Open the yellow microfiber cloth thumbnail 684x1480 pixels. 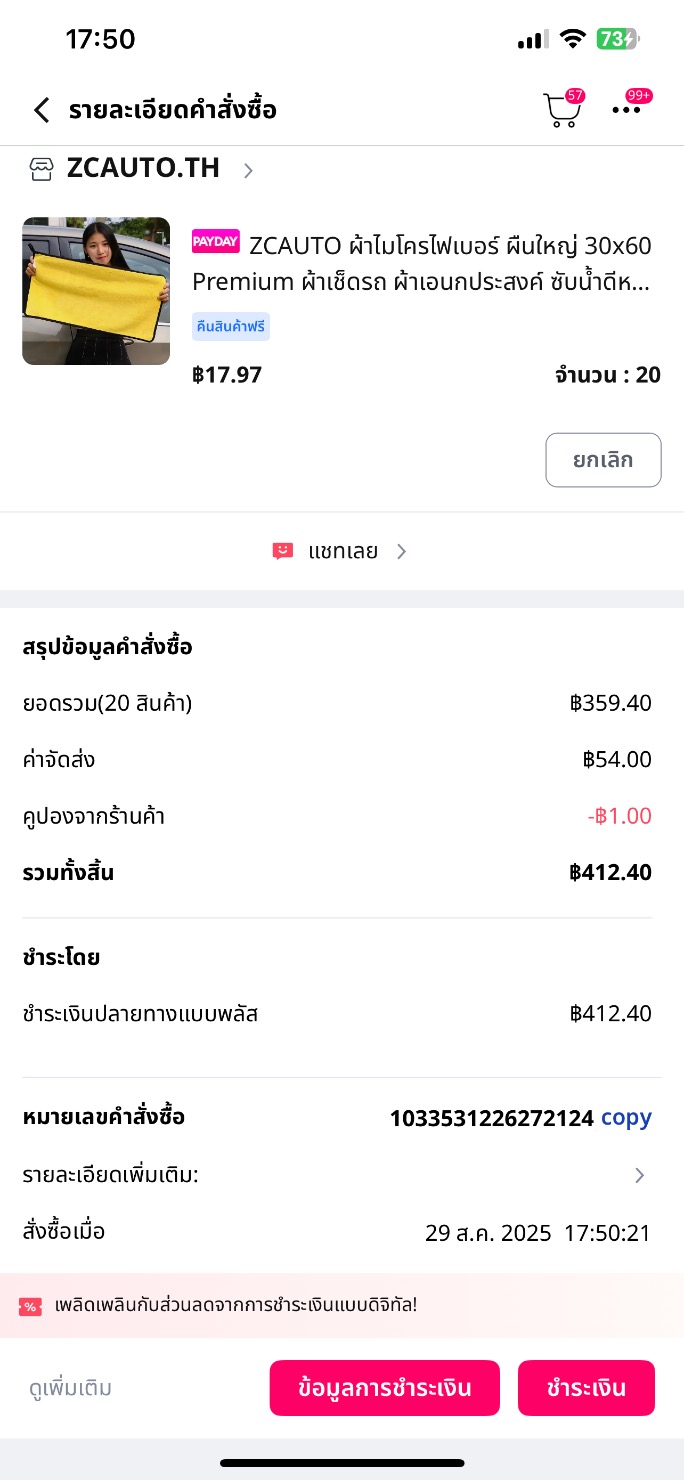(96, 291)
